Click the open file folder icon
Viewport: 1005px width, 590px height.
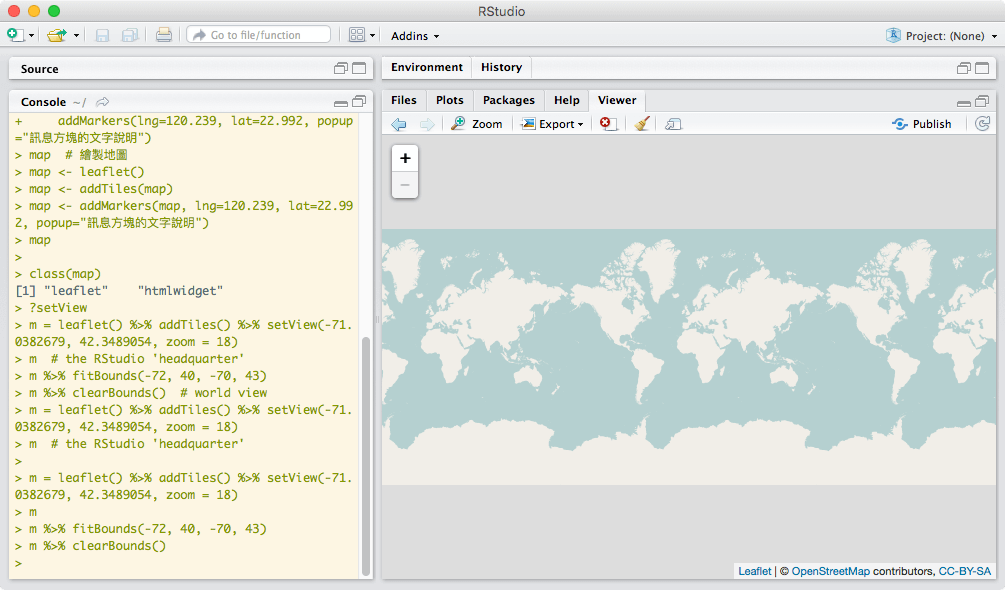(x=57, y=35)
